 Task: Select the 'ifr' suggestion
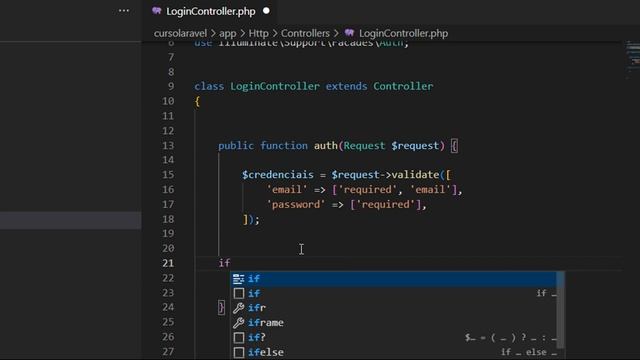click(394, 308)
